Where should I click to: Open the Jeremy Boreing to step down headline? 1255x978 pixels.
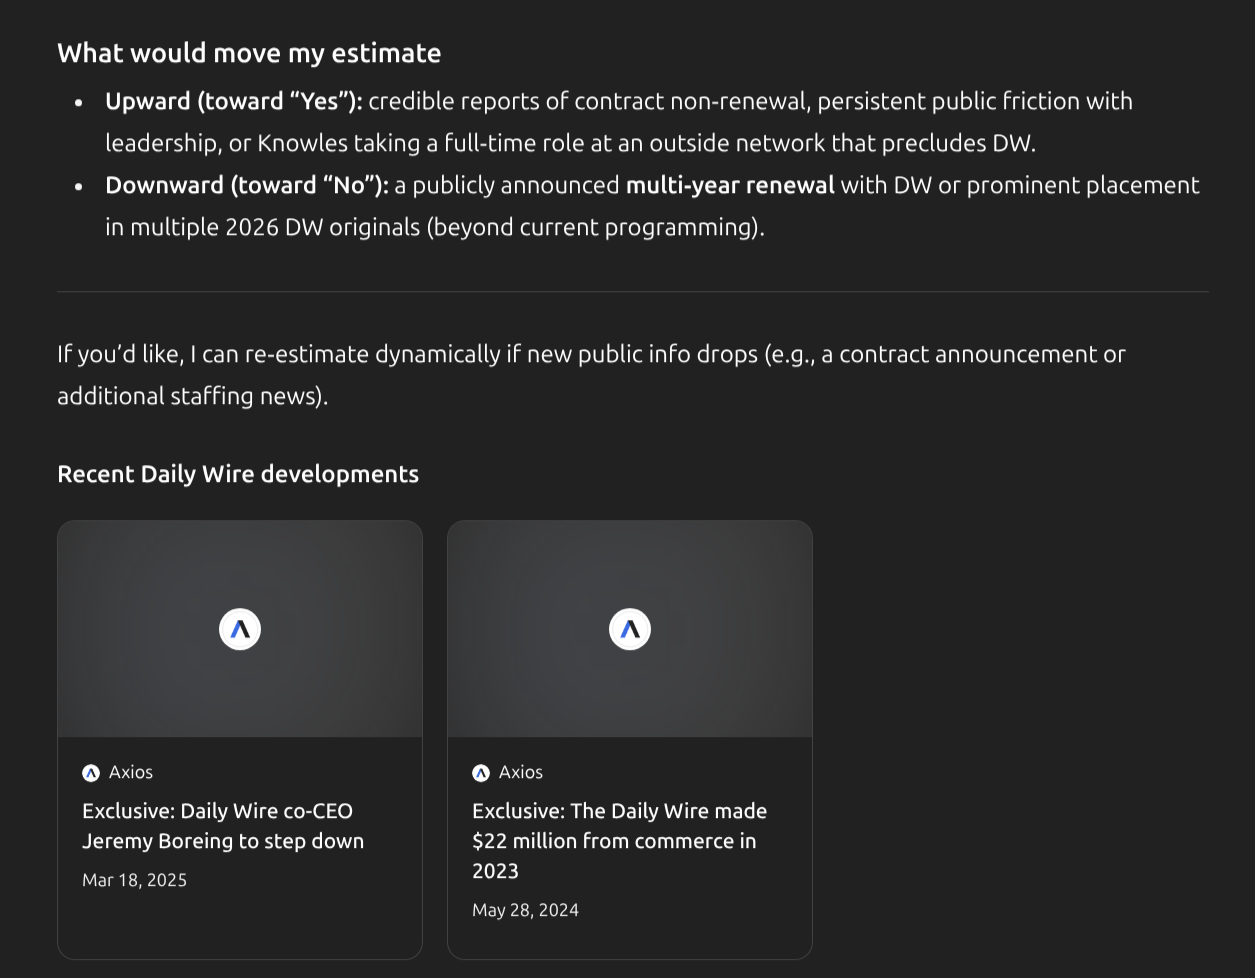click(222, 826)
